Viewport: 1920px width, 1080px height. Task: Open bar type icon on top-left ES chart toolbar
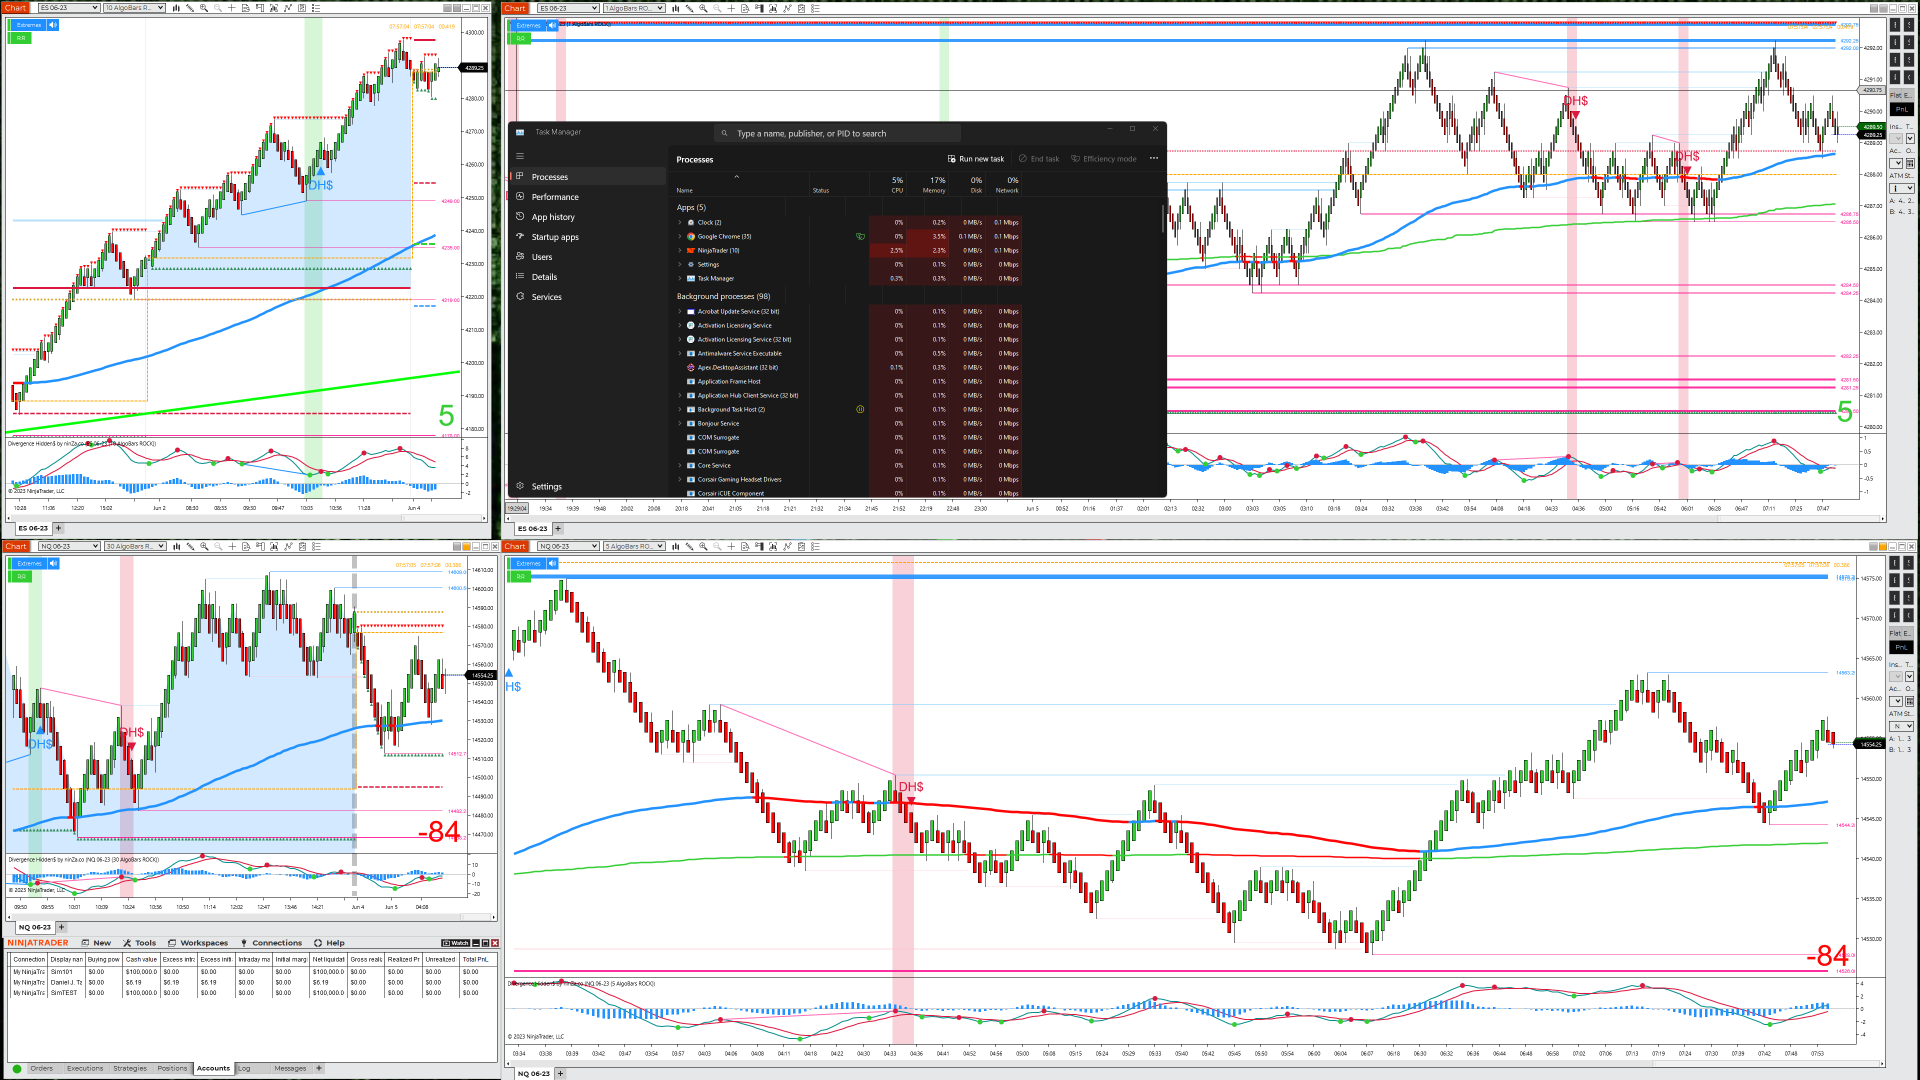pyautogui.click(x=176, y=8)
